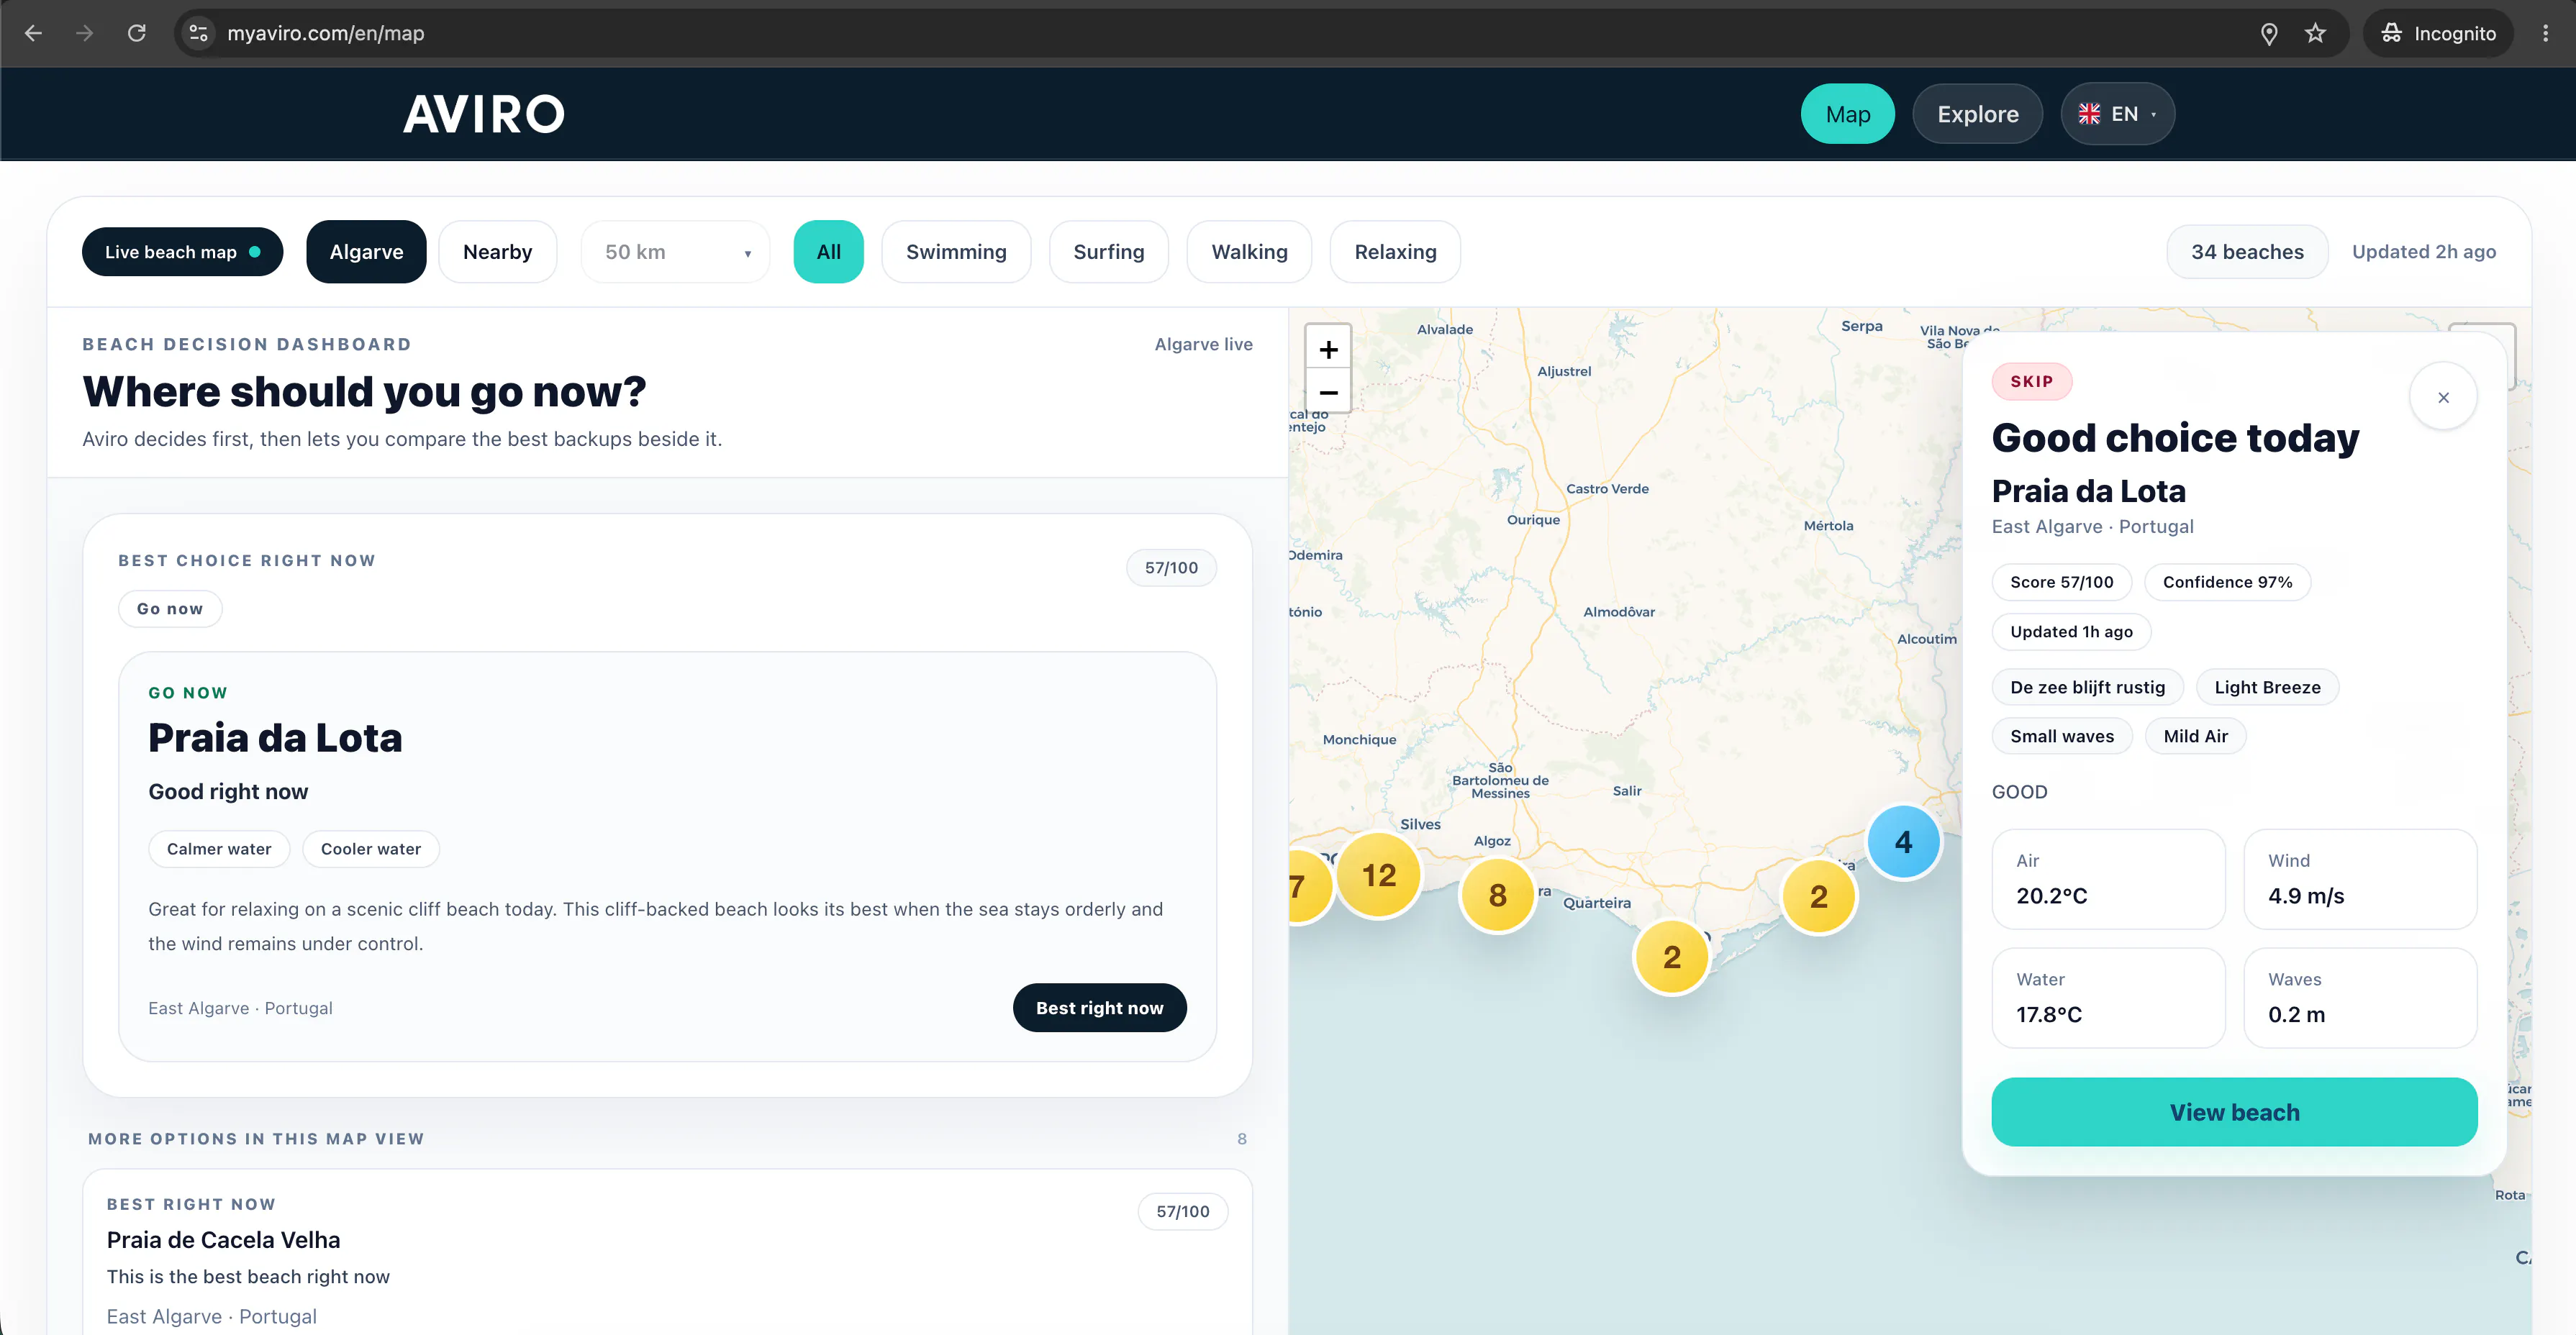Click the Algarve live label

click(1203, 344)
